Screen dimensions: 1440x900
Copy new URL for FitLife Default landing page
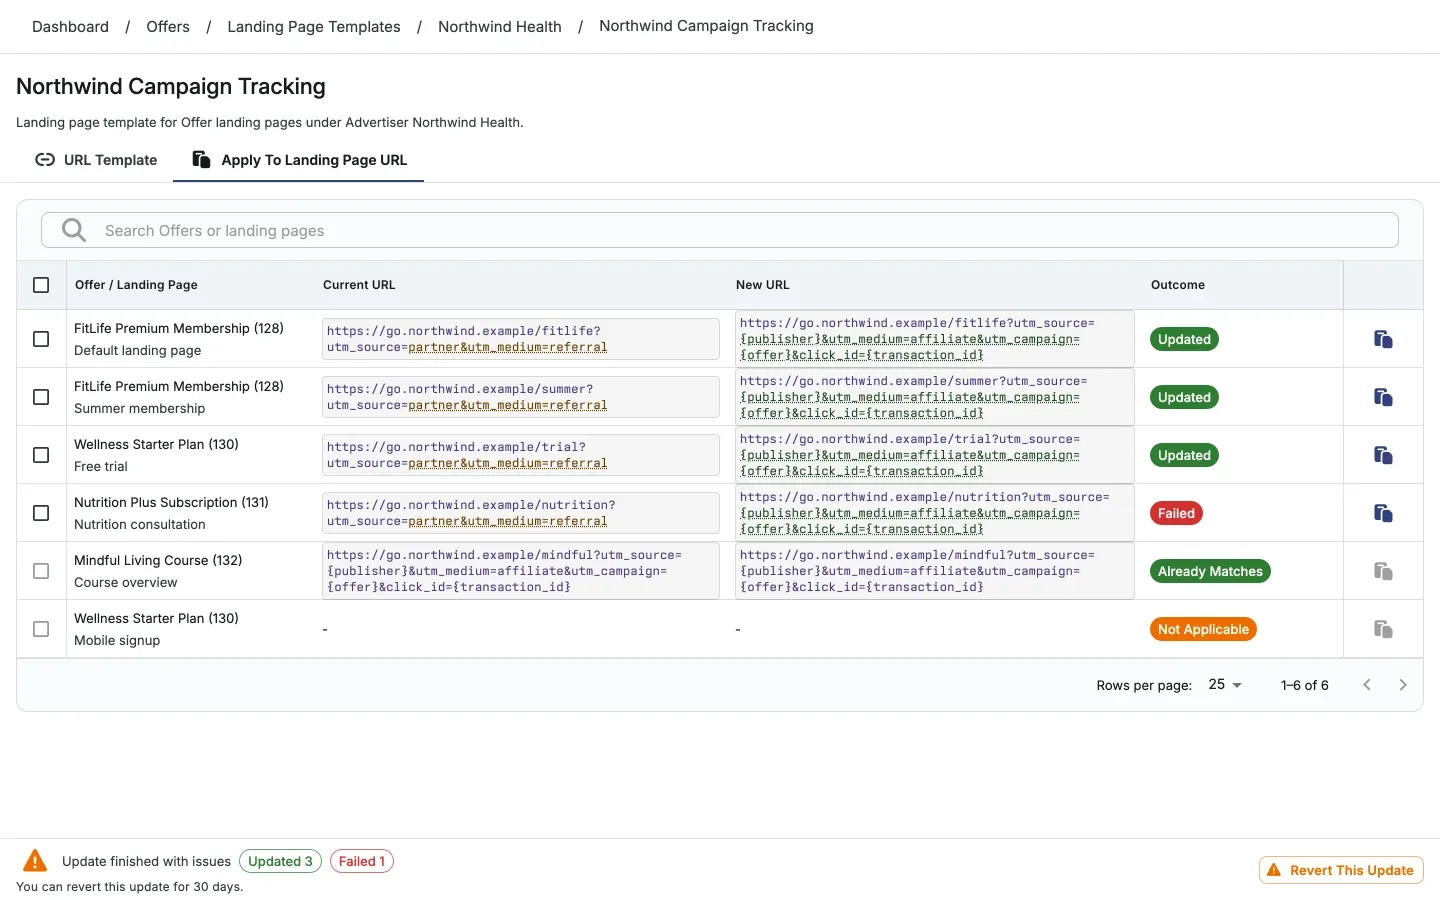(x=1383, y=339)
